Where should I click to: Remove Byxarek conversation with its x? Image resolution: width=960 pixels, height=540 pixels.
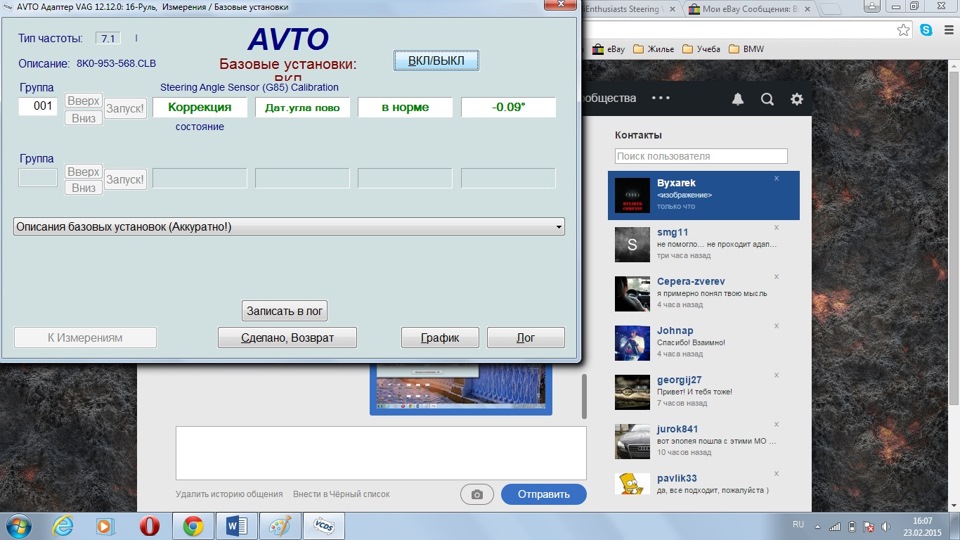click(776, 178)
